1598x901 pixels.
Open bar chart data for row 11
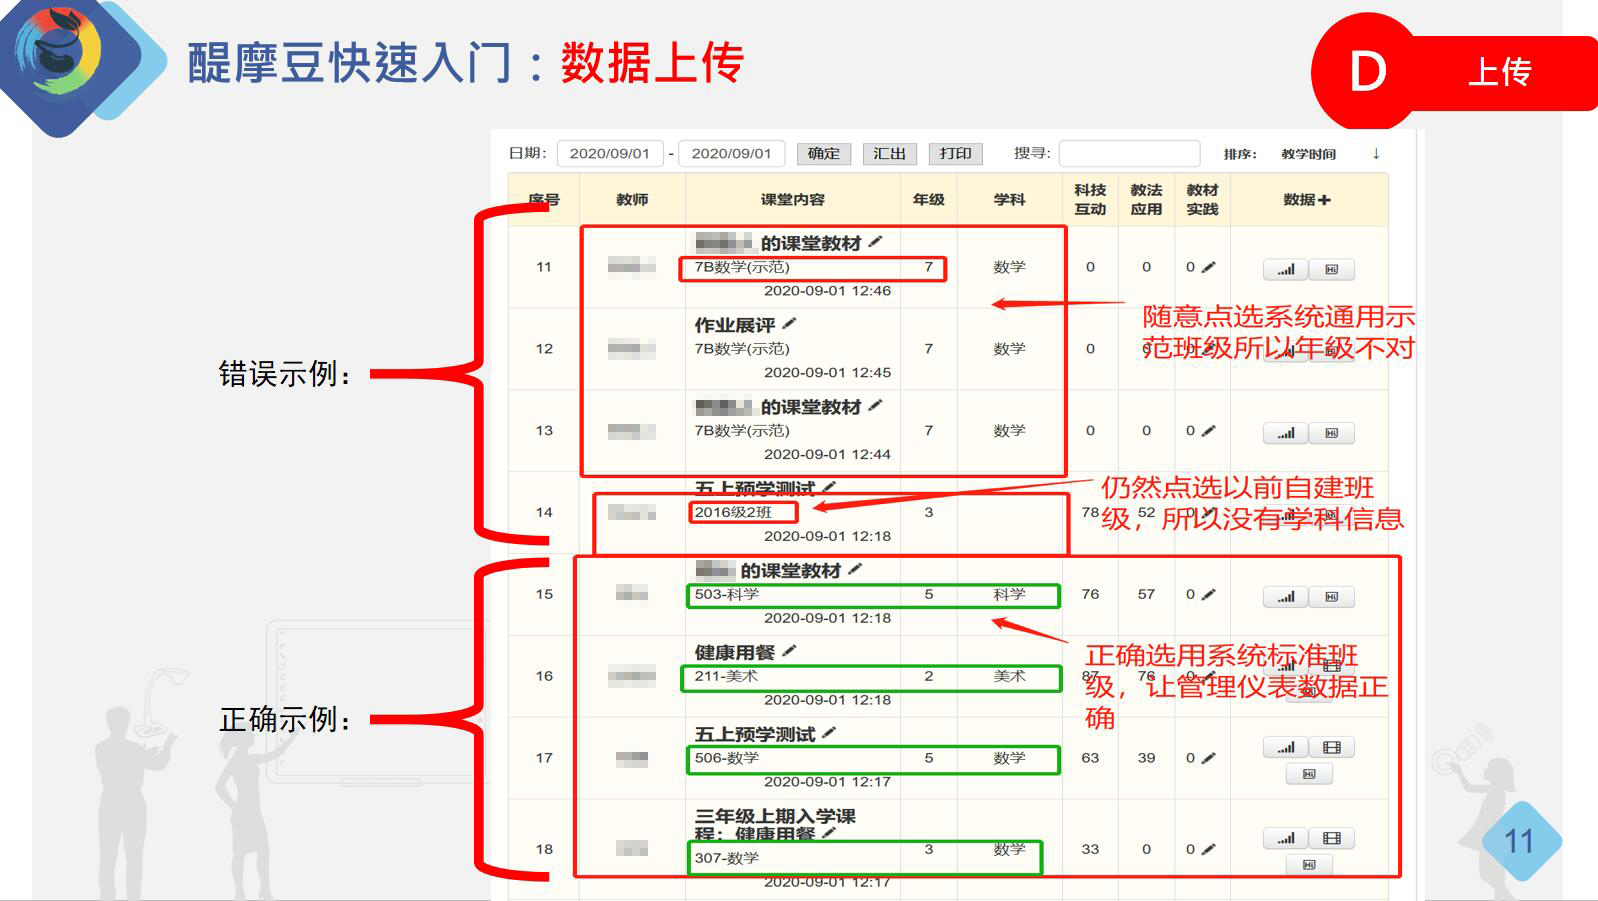[x=1286, y=269]
